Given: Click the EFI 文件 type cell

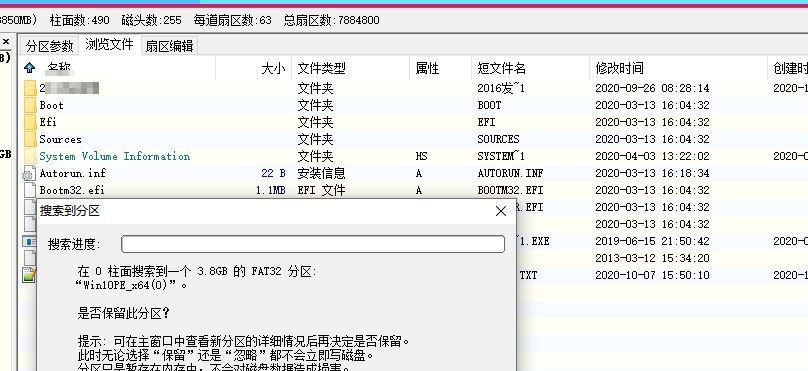Looking at the screenshot, I should 321,190.
